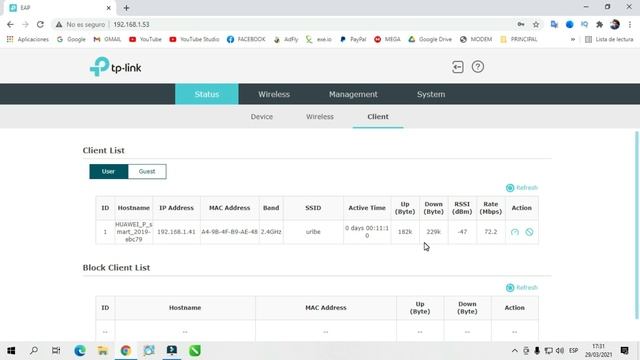Click the ESP language indicator
Screen dimensions: 640x360
coord(573,351)
